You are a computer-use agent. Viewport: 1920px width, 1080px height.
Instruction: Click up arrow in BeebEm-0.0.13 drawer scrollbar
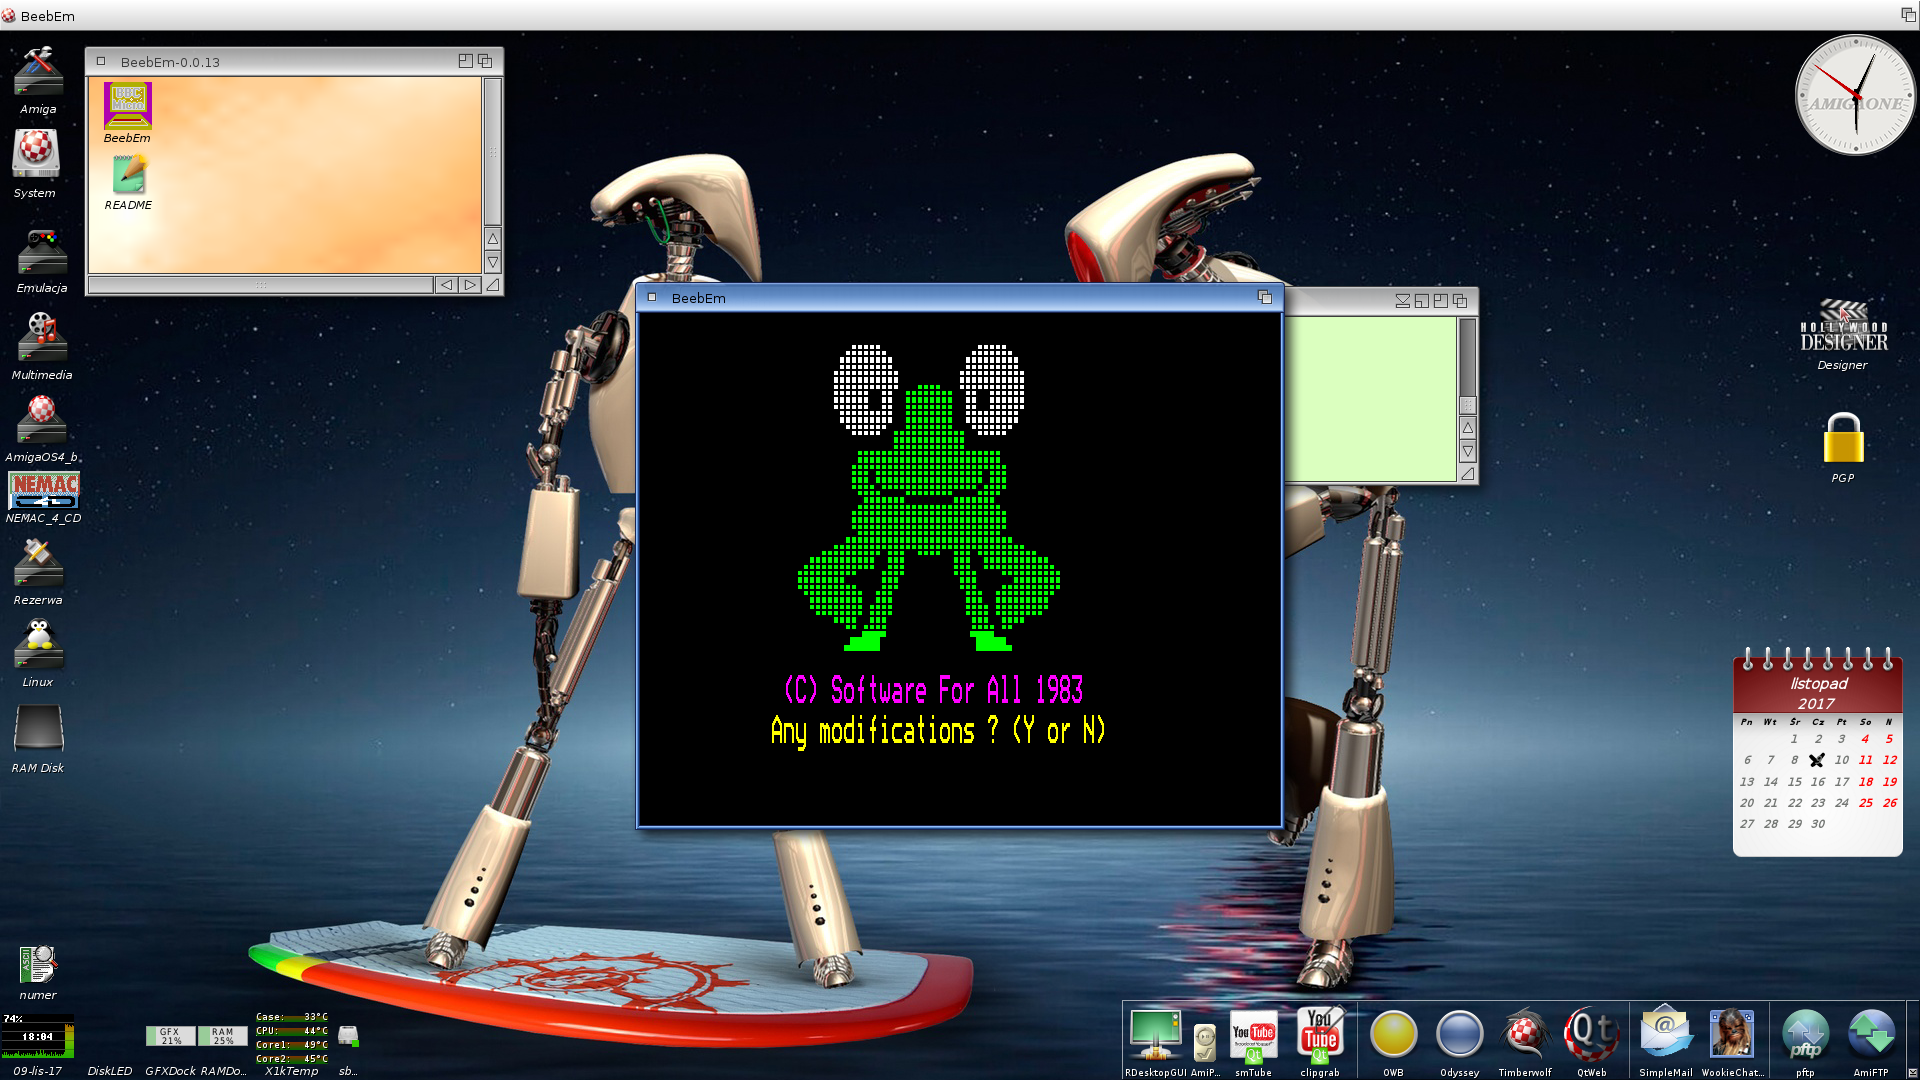coord(493,239)
